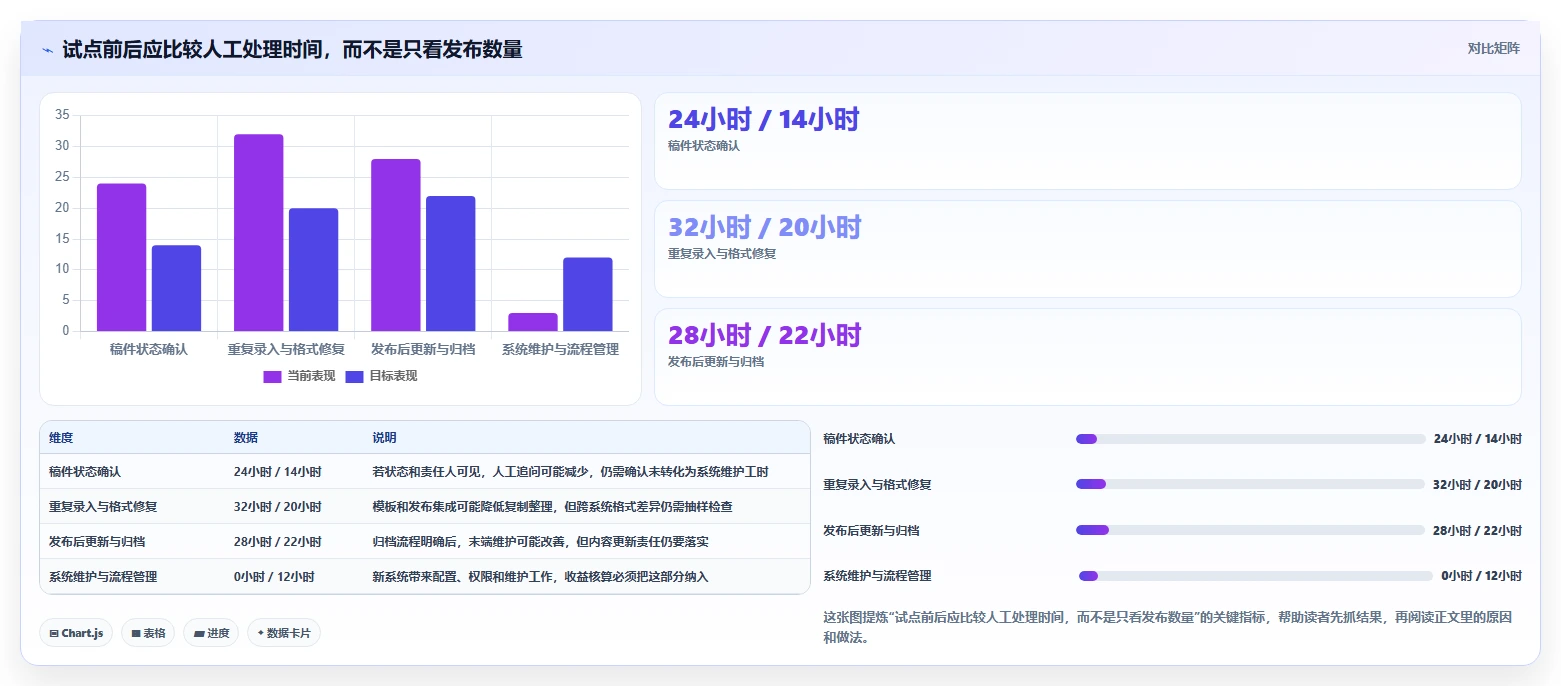This screenshot has width=1561, height=686.
Task: Click the summary paragraph starting 这张图提炼
Action: tap(1167, 627)
